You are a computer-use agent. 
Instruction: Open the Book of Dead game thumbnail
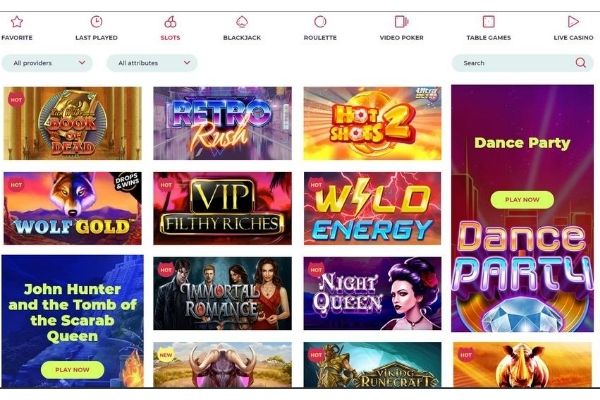[72, 123]
